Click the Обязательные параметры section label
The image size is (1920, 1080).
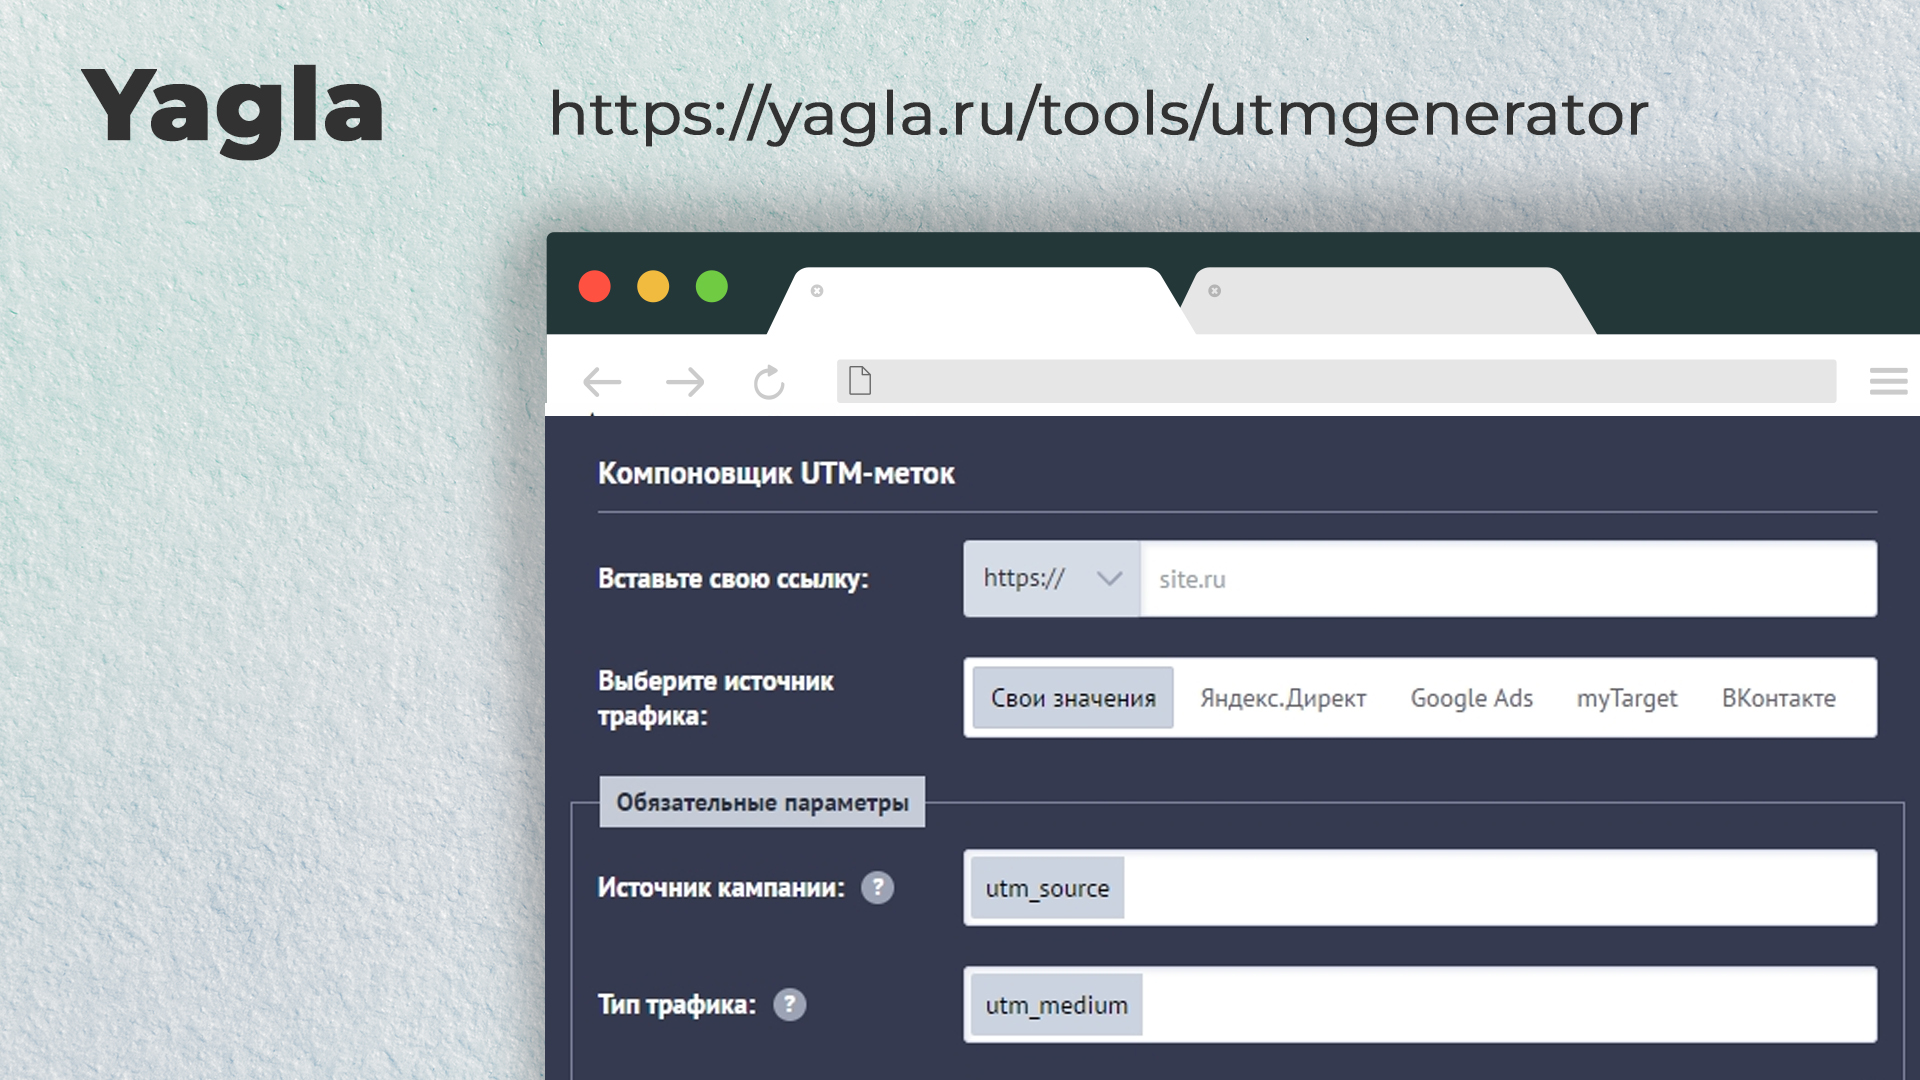point(762,802)
